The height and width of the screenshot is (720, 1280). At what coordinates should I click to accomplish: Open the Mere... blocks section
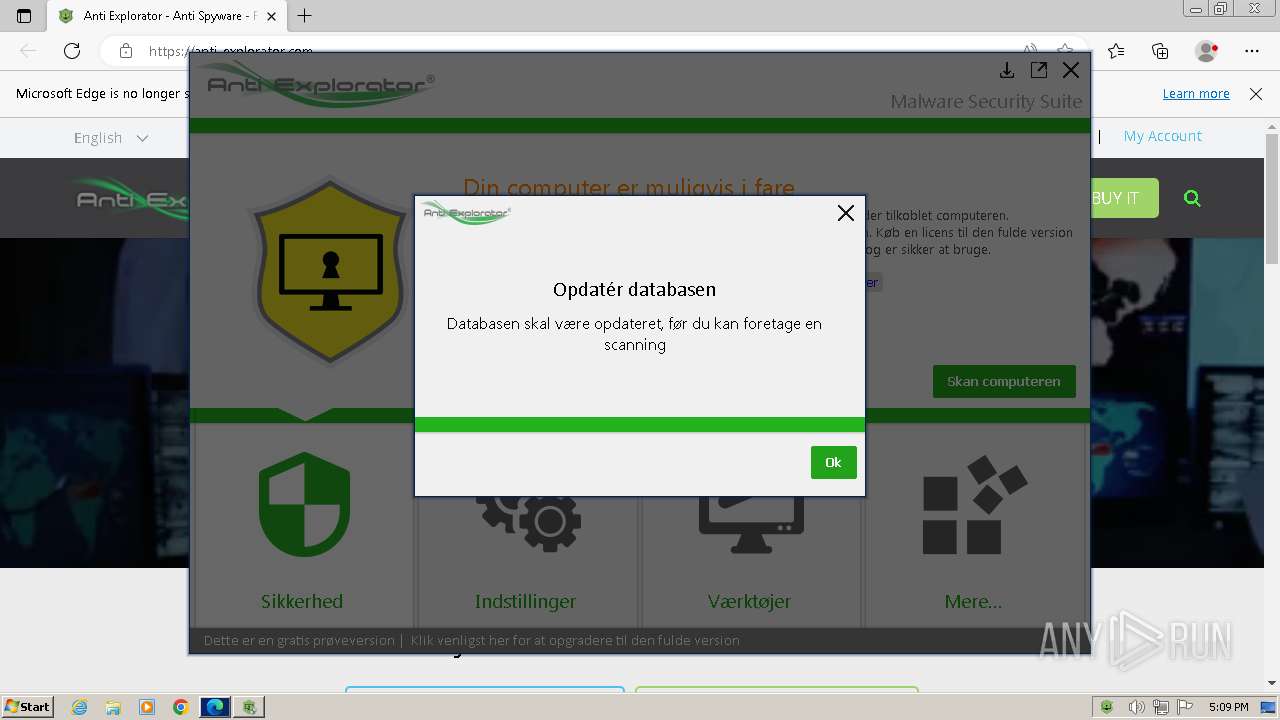(x=974, y=526)
